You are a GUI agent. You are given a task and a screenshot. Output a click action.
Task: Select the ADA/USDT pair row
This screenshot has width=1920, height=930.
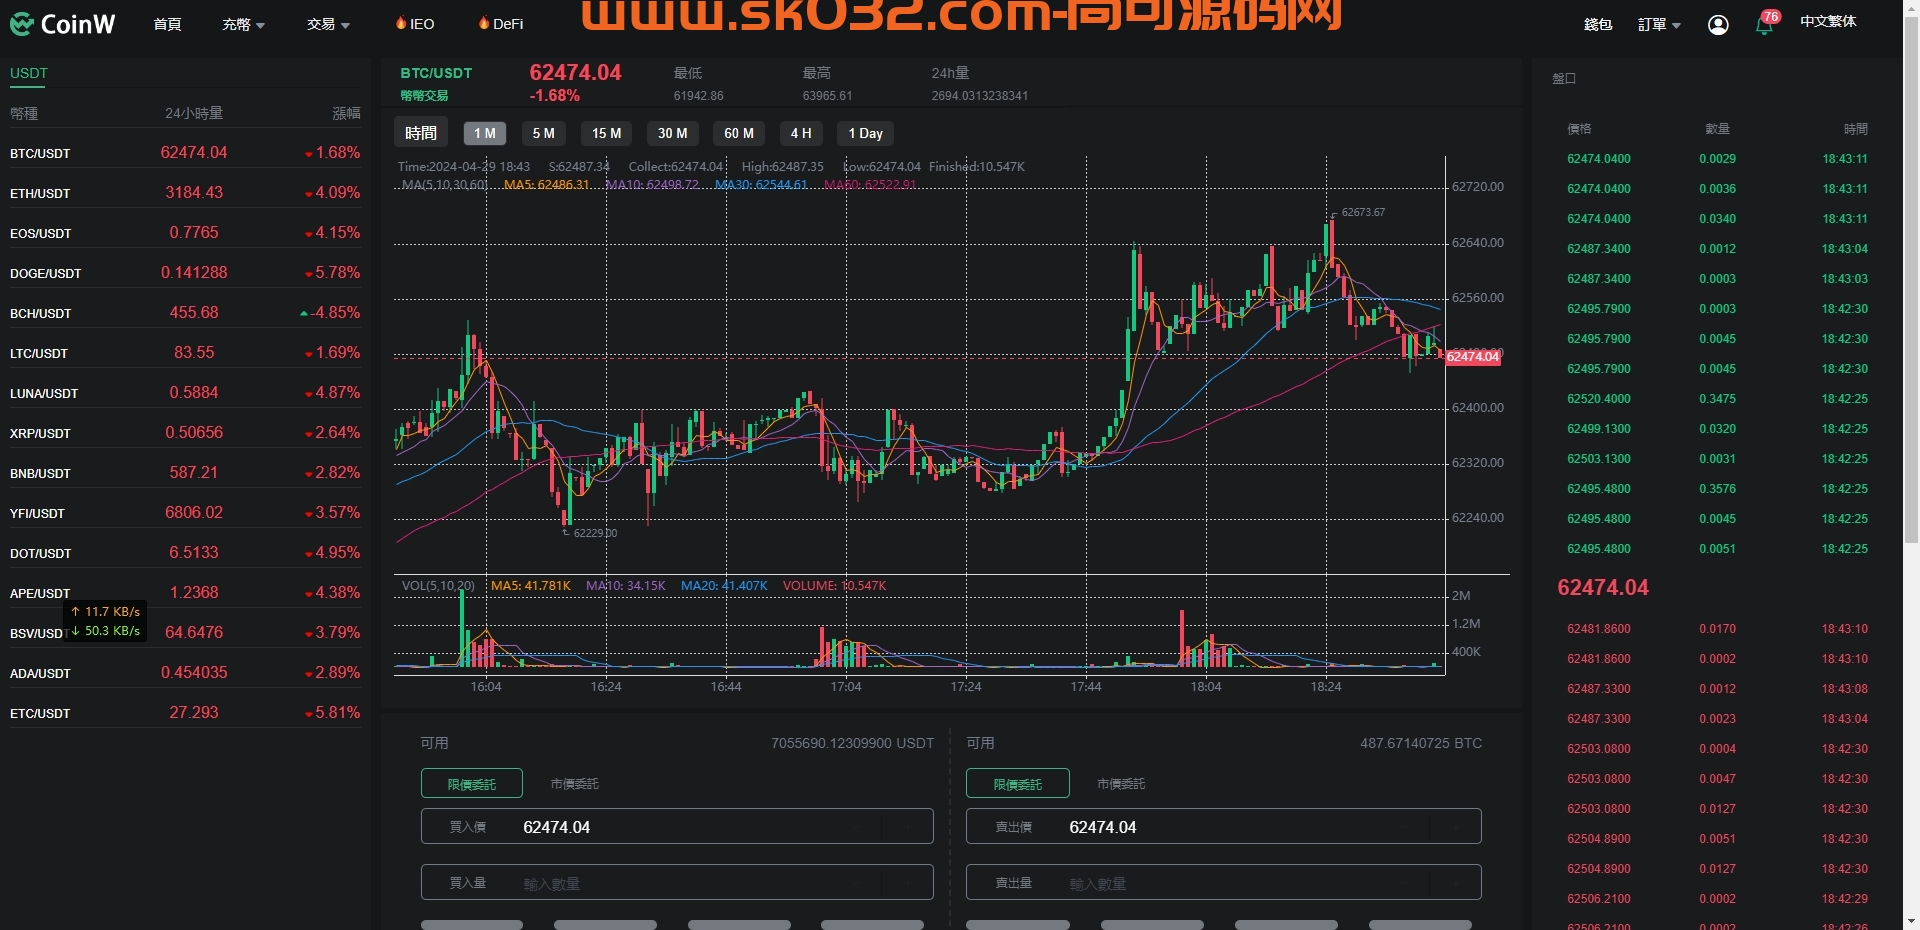tap(185, 673)
